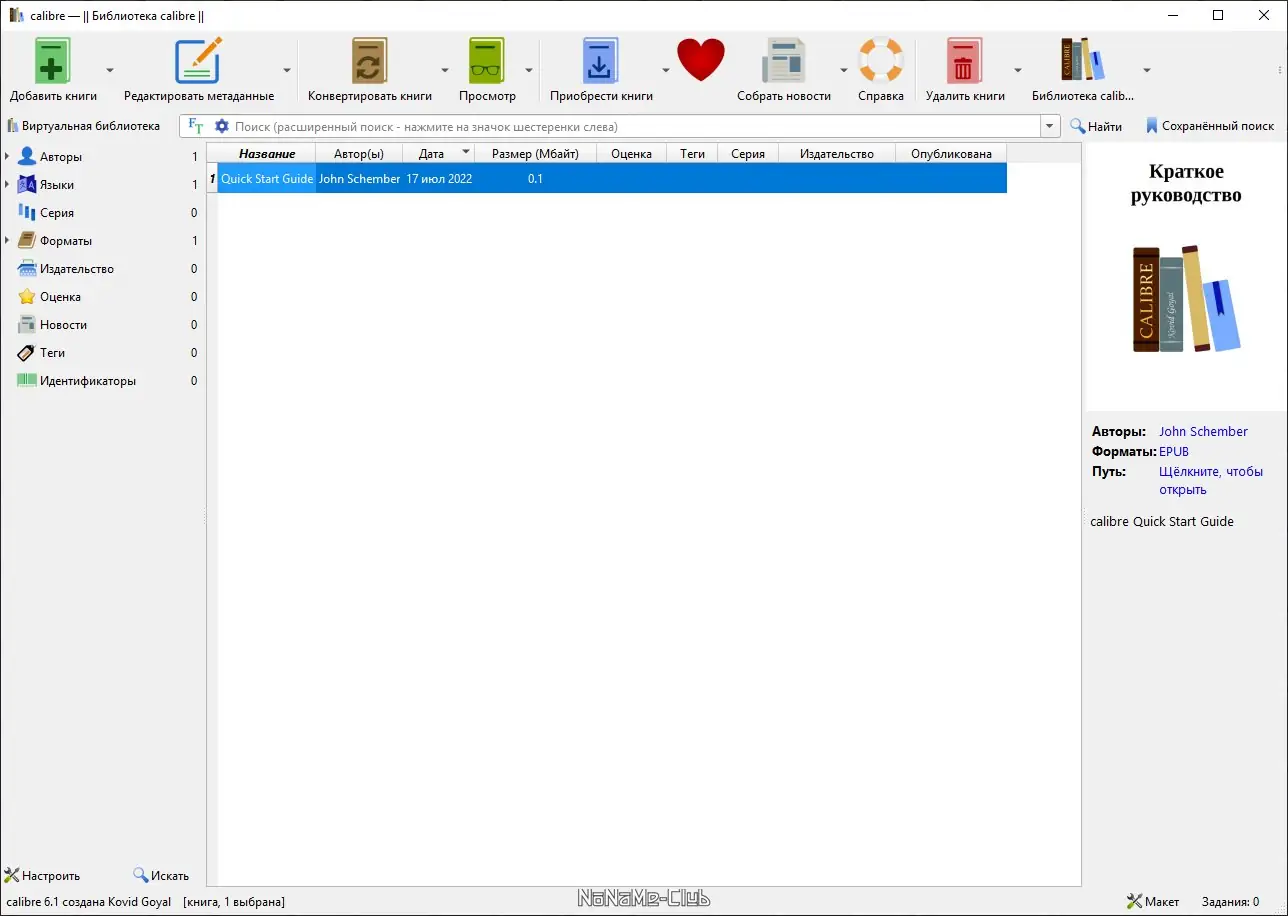This screenshot has width=1288, height=916.
Task: Open the Get books dropdown arrow
Action: click(x=665, y=70)
